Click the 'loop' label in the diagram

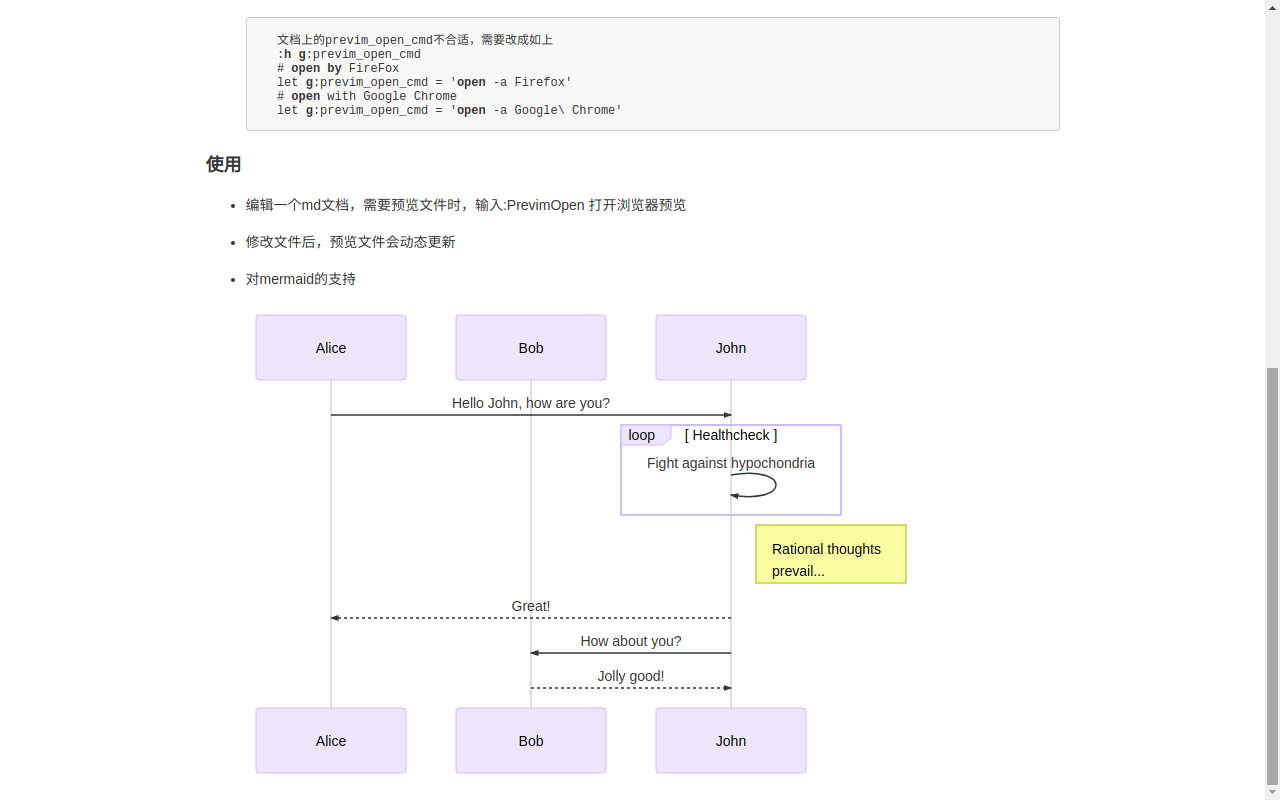[x=642, y=435]
